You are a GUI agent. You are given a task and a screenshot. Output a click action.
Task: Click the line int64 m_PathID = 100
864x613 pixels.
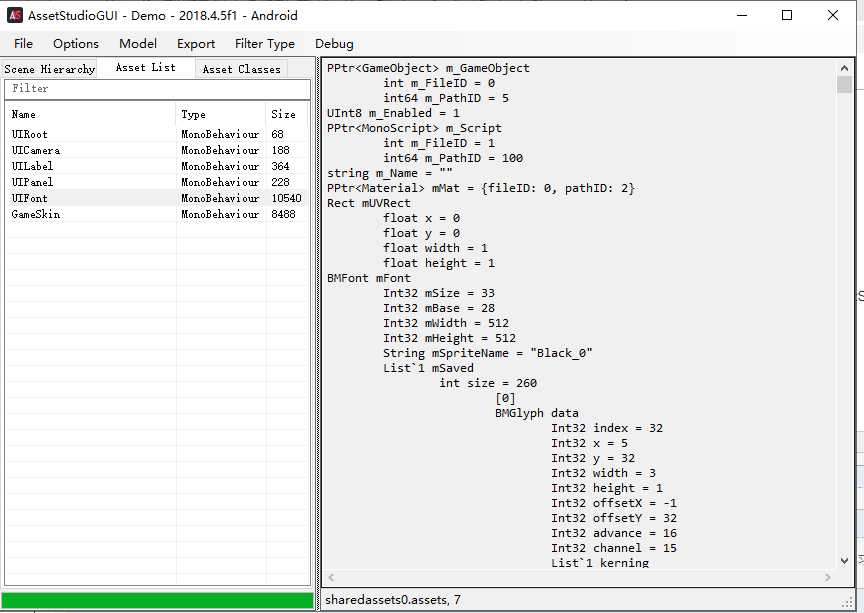pos(453,158)
